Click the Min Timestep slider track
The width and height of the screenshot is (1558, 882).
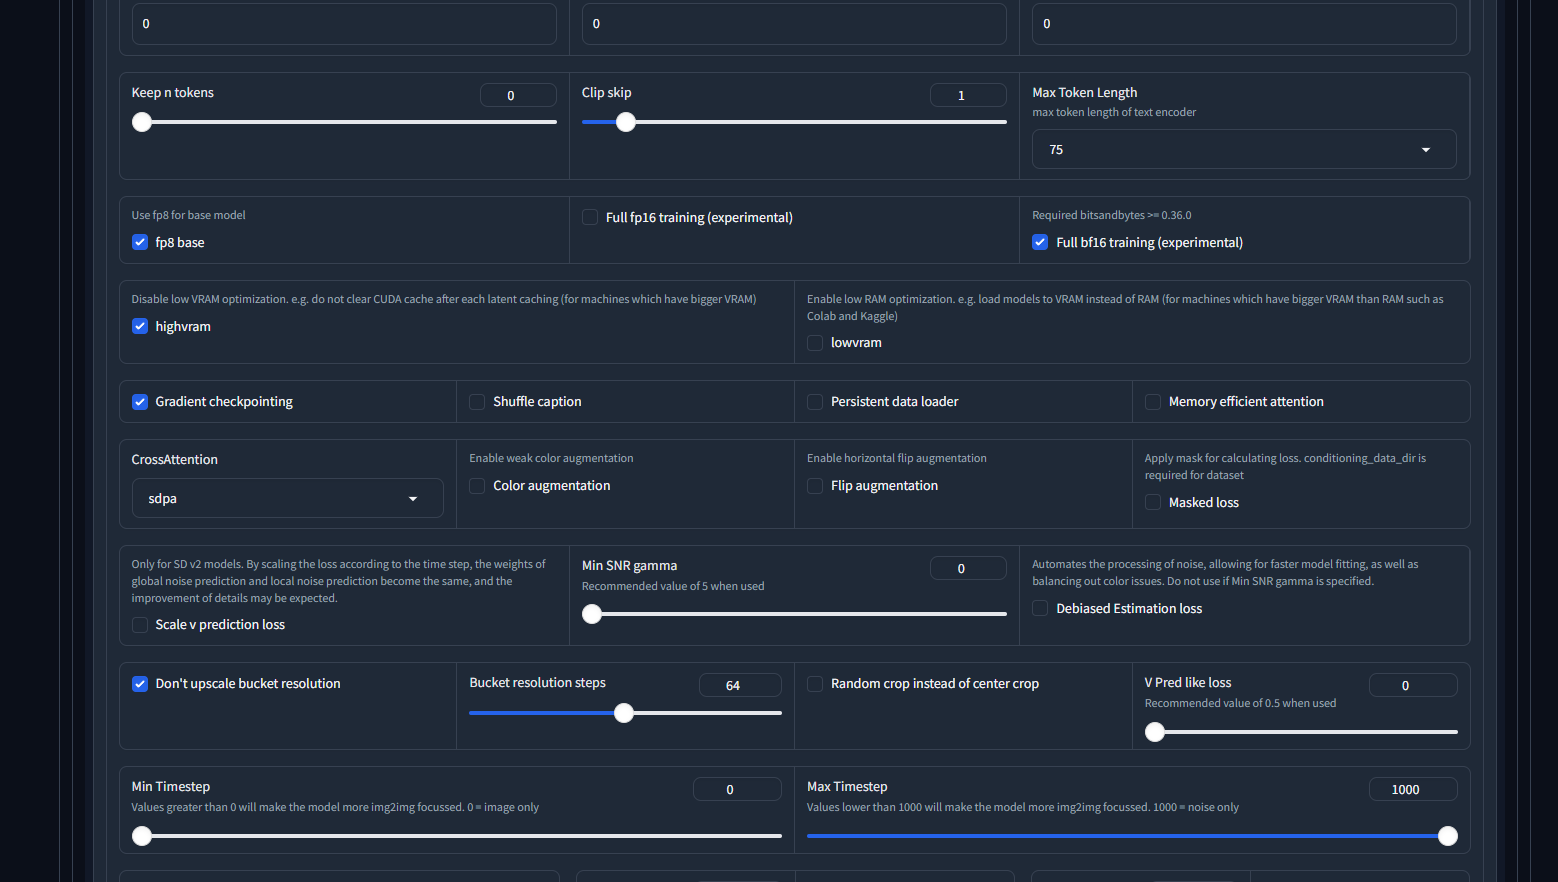(456, 836)
